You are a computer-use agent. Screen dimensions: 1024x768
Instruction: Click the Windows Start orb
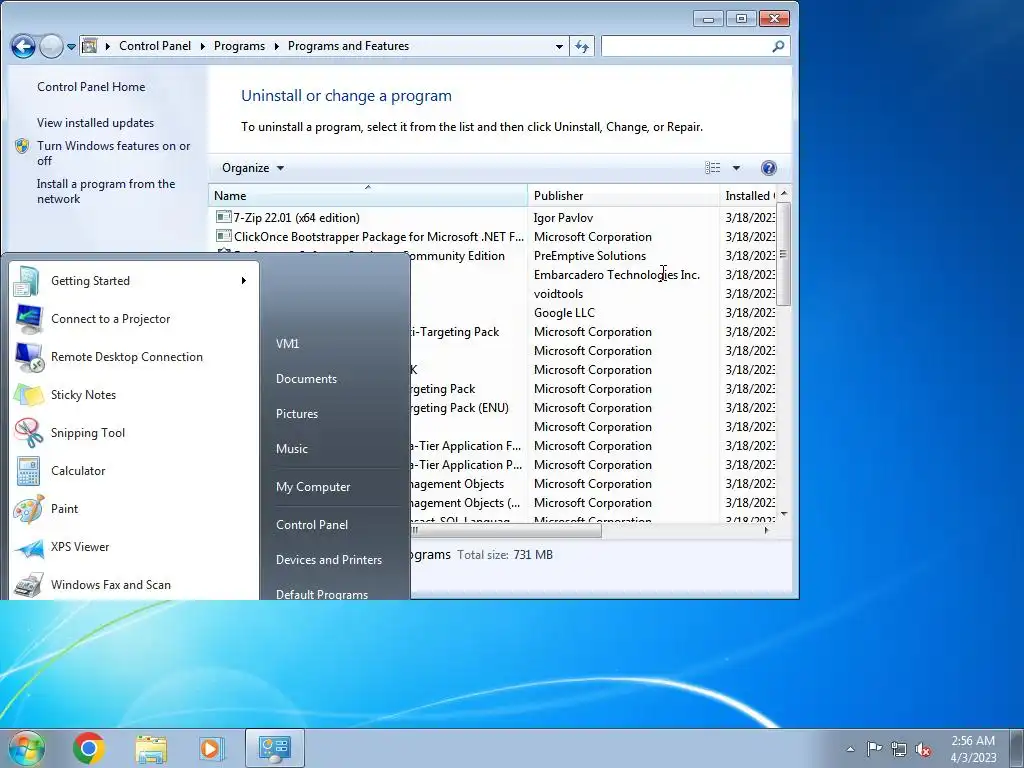click(x=26, y=748)
